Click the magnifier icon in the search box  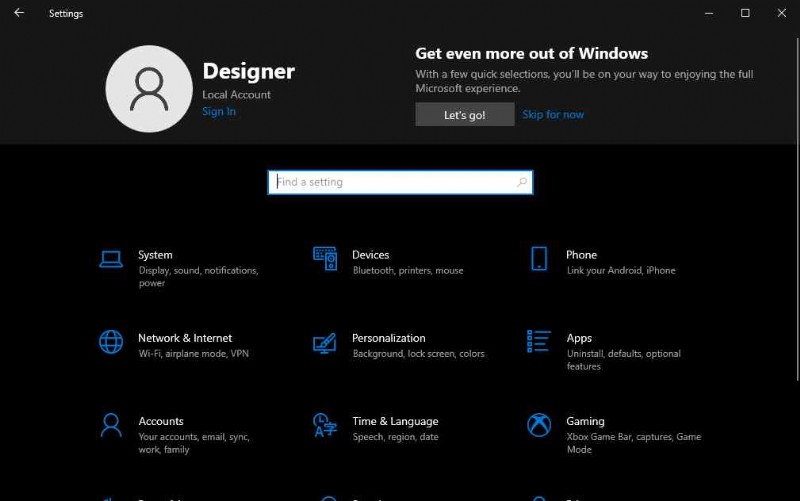tap(521, 182)
